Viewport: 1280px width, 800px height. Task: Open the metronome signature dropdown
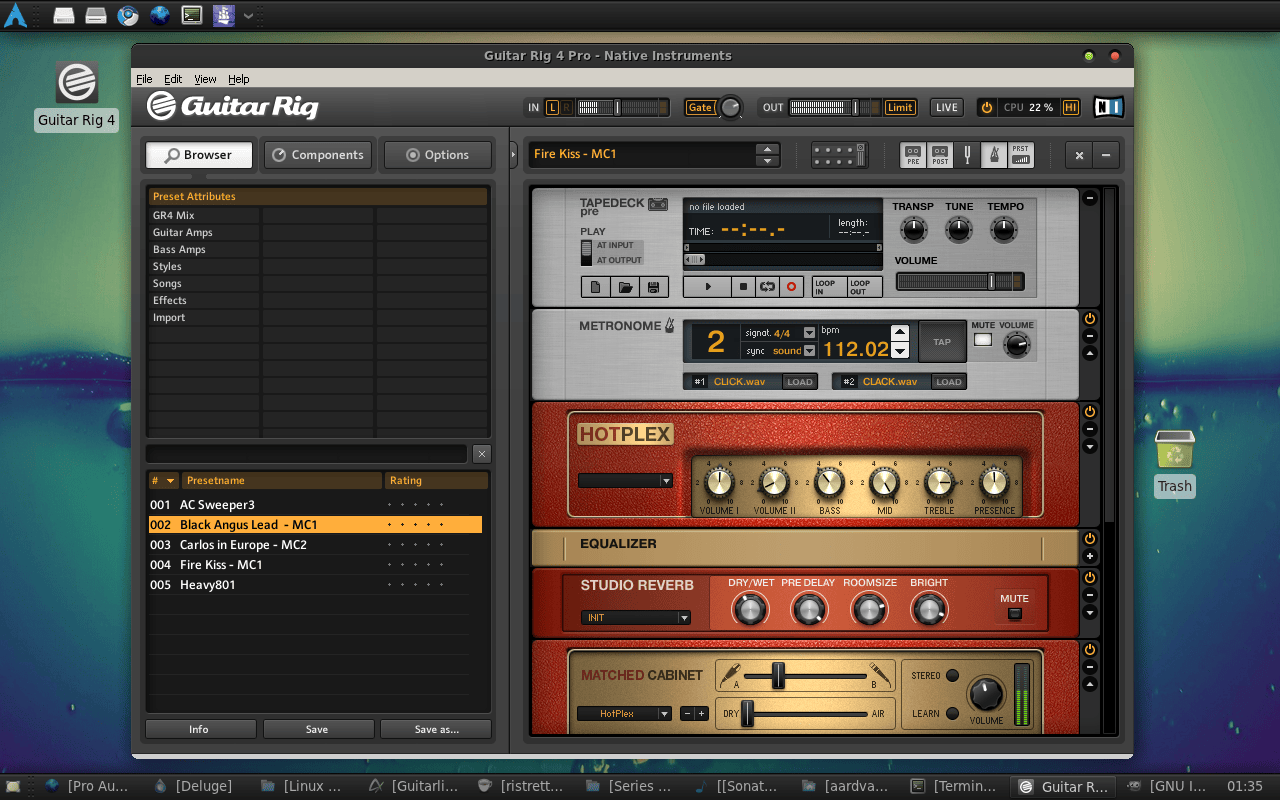tap(809, 333)
